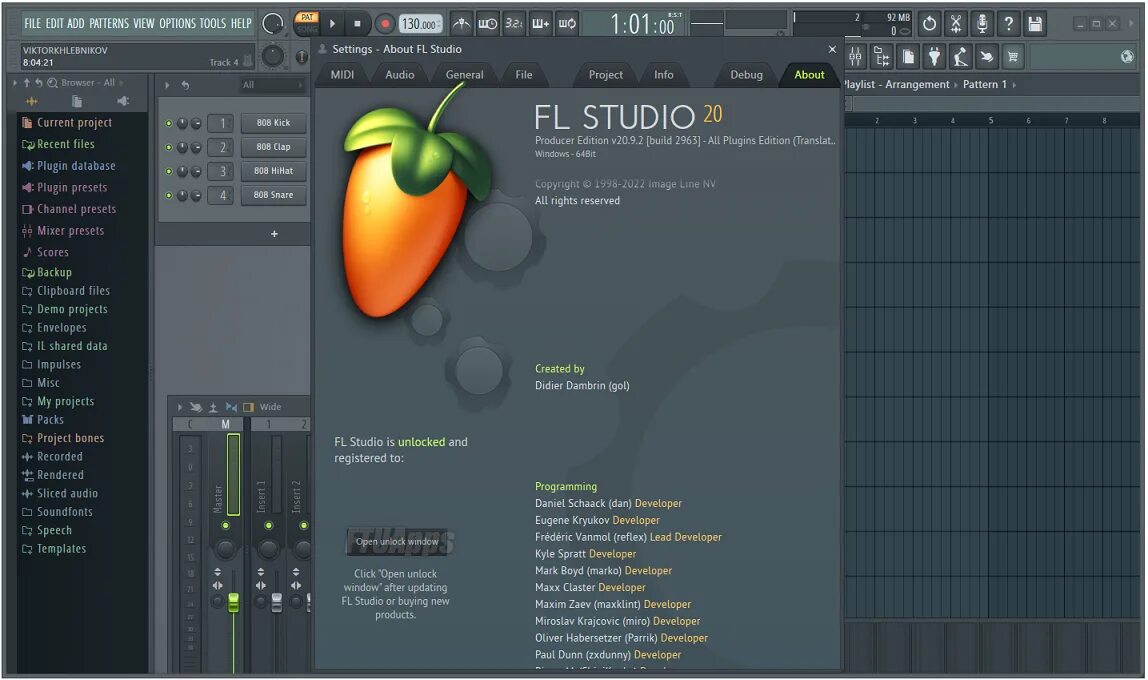Click the stop button in transport
The width and height of the screenshot is (1148, 680).
coord(357,23)
